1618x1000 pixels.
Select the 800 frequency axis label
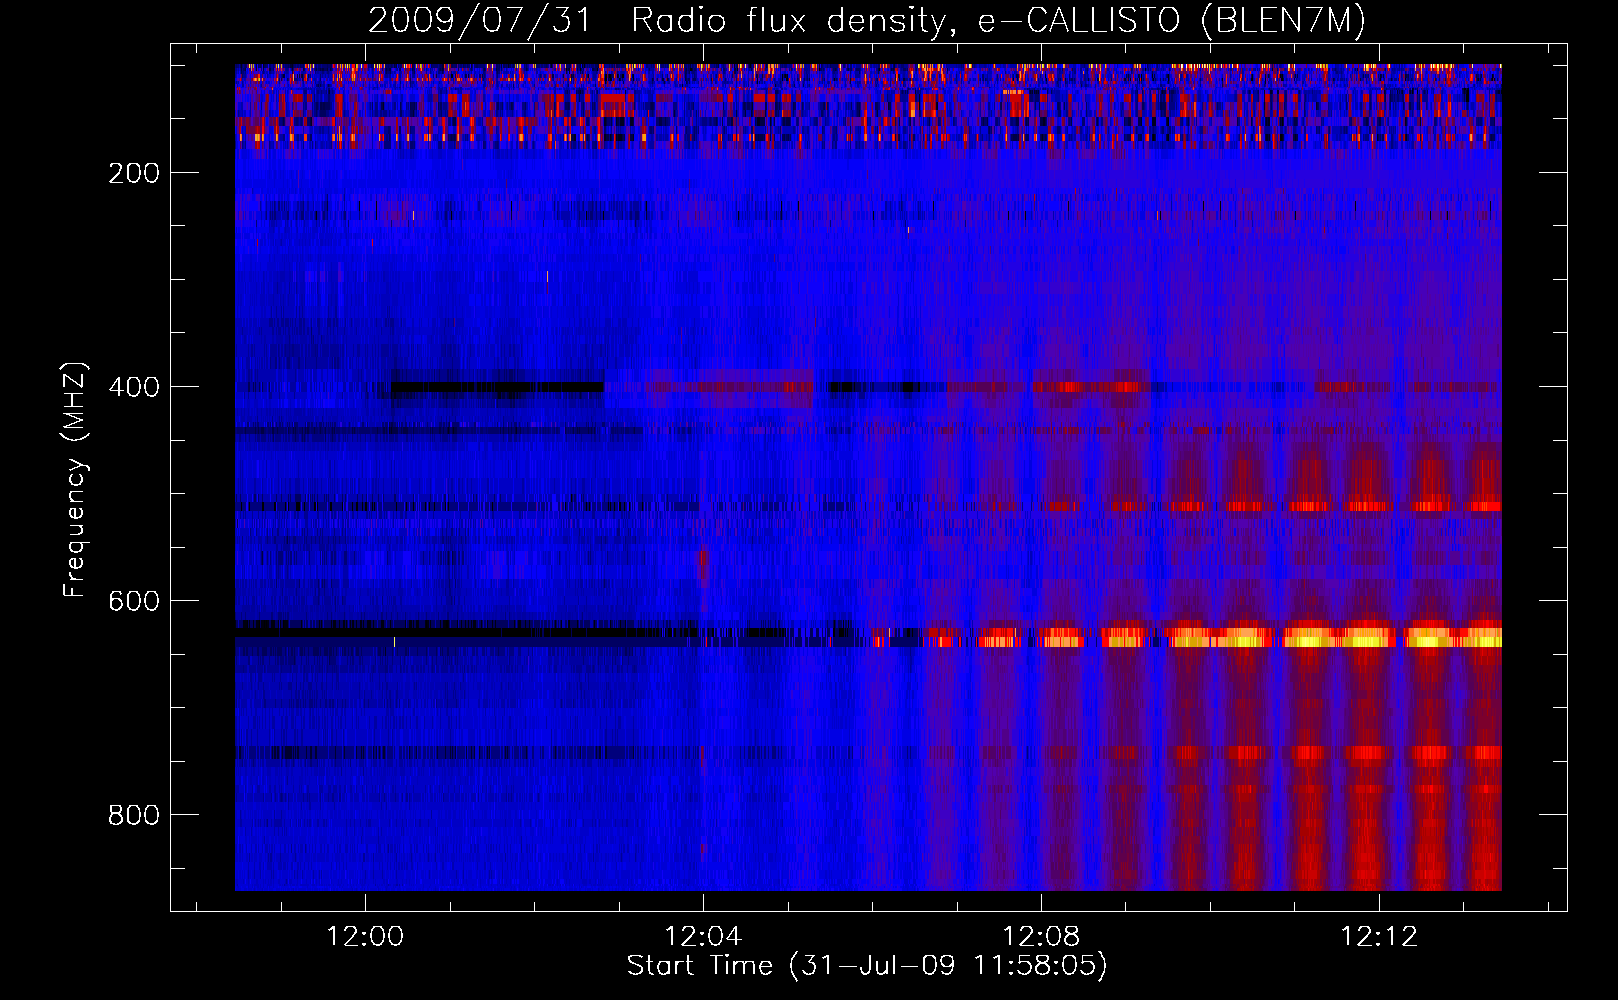pyautogui.click(x=134, y=815)
